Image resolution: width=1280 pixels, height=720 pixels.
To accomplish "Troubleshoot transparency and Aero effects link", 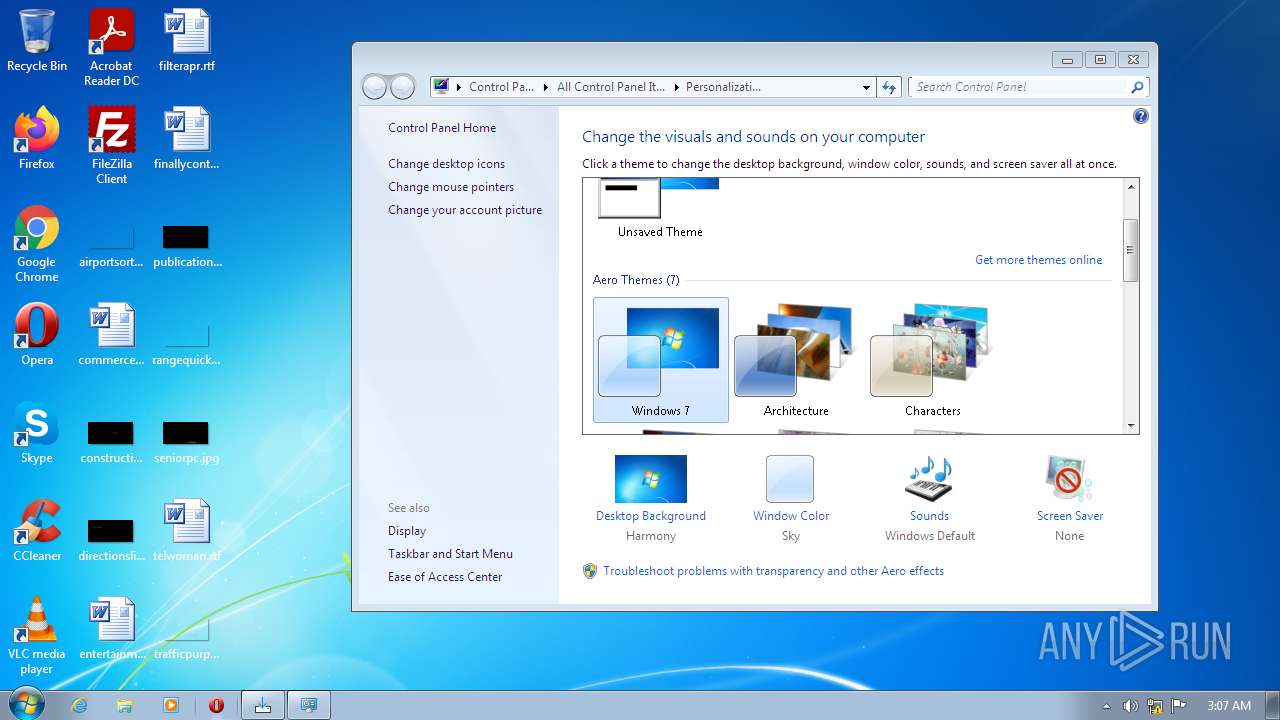I will pyautogui.click(x=773, y=571).
